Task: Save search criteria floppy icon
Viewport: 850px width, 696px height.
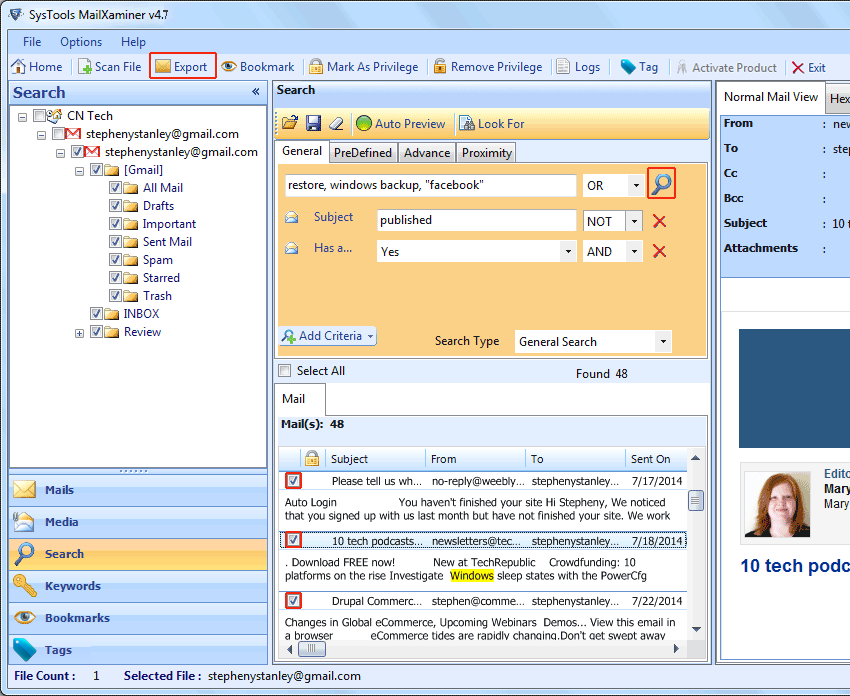Action: pos(313,123)
